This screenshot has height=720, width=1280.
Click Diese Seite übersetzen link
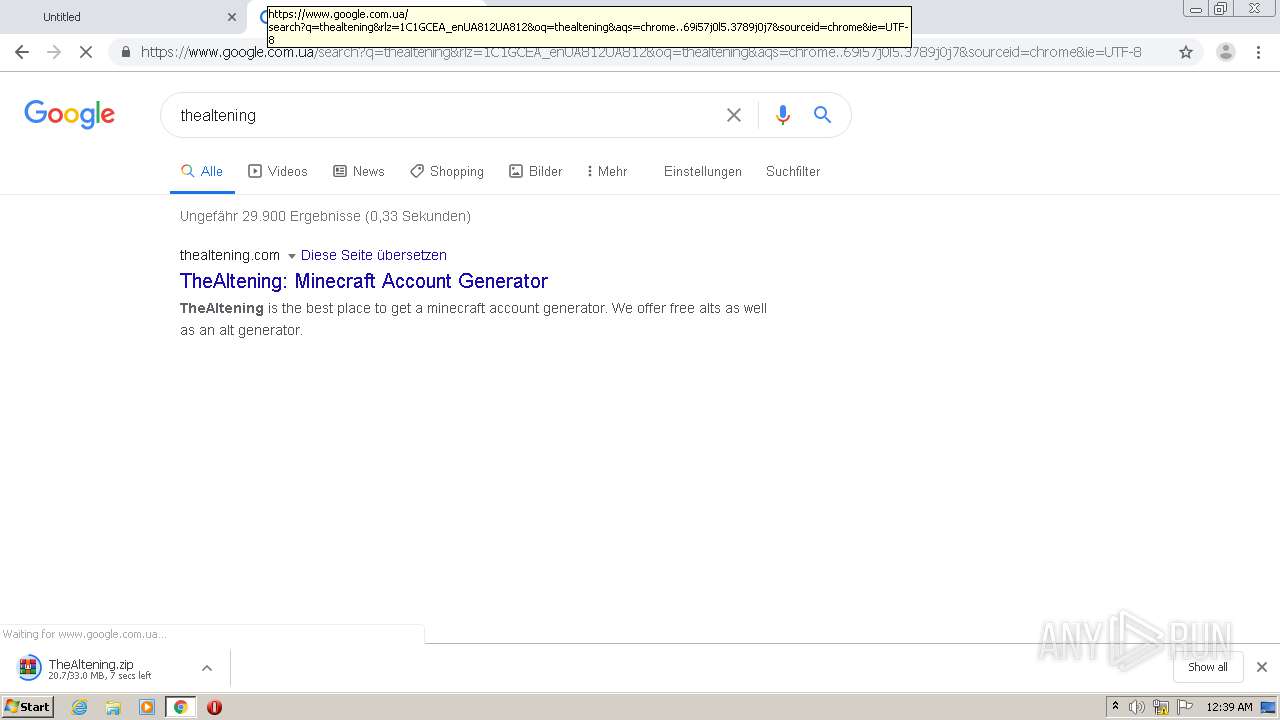pos(374,255)
